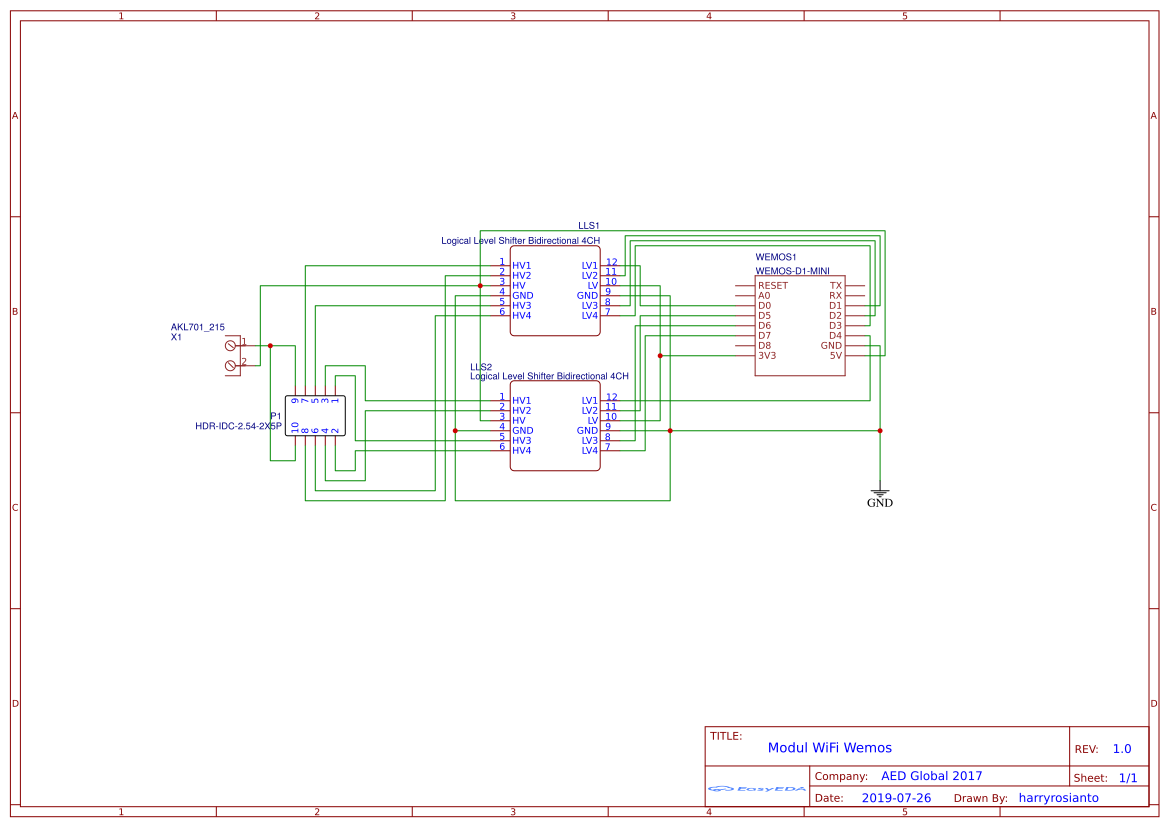This screenshot has width=1169, height=827.
Task: Click the drawn-by name 'harryrosianto'
Action: (1059, 798)
